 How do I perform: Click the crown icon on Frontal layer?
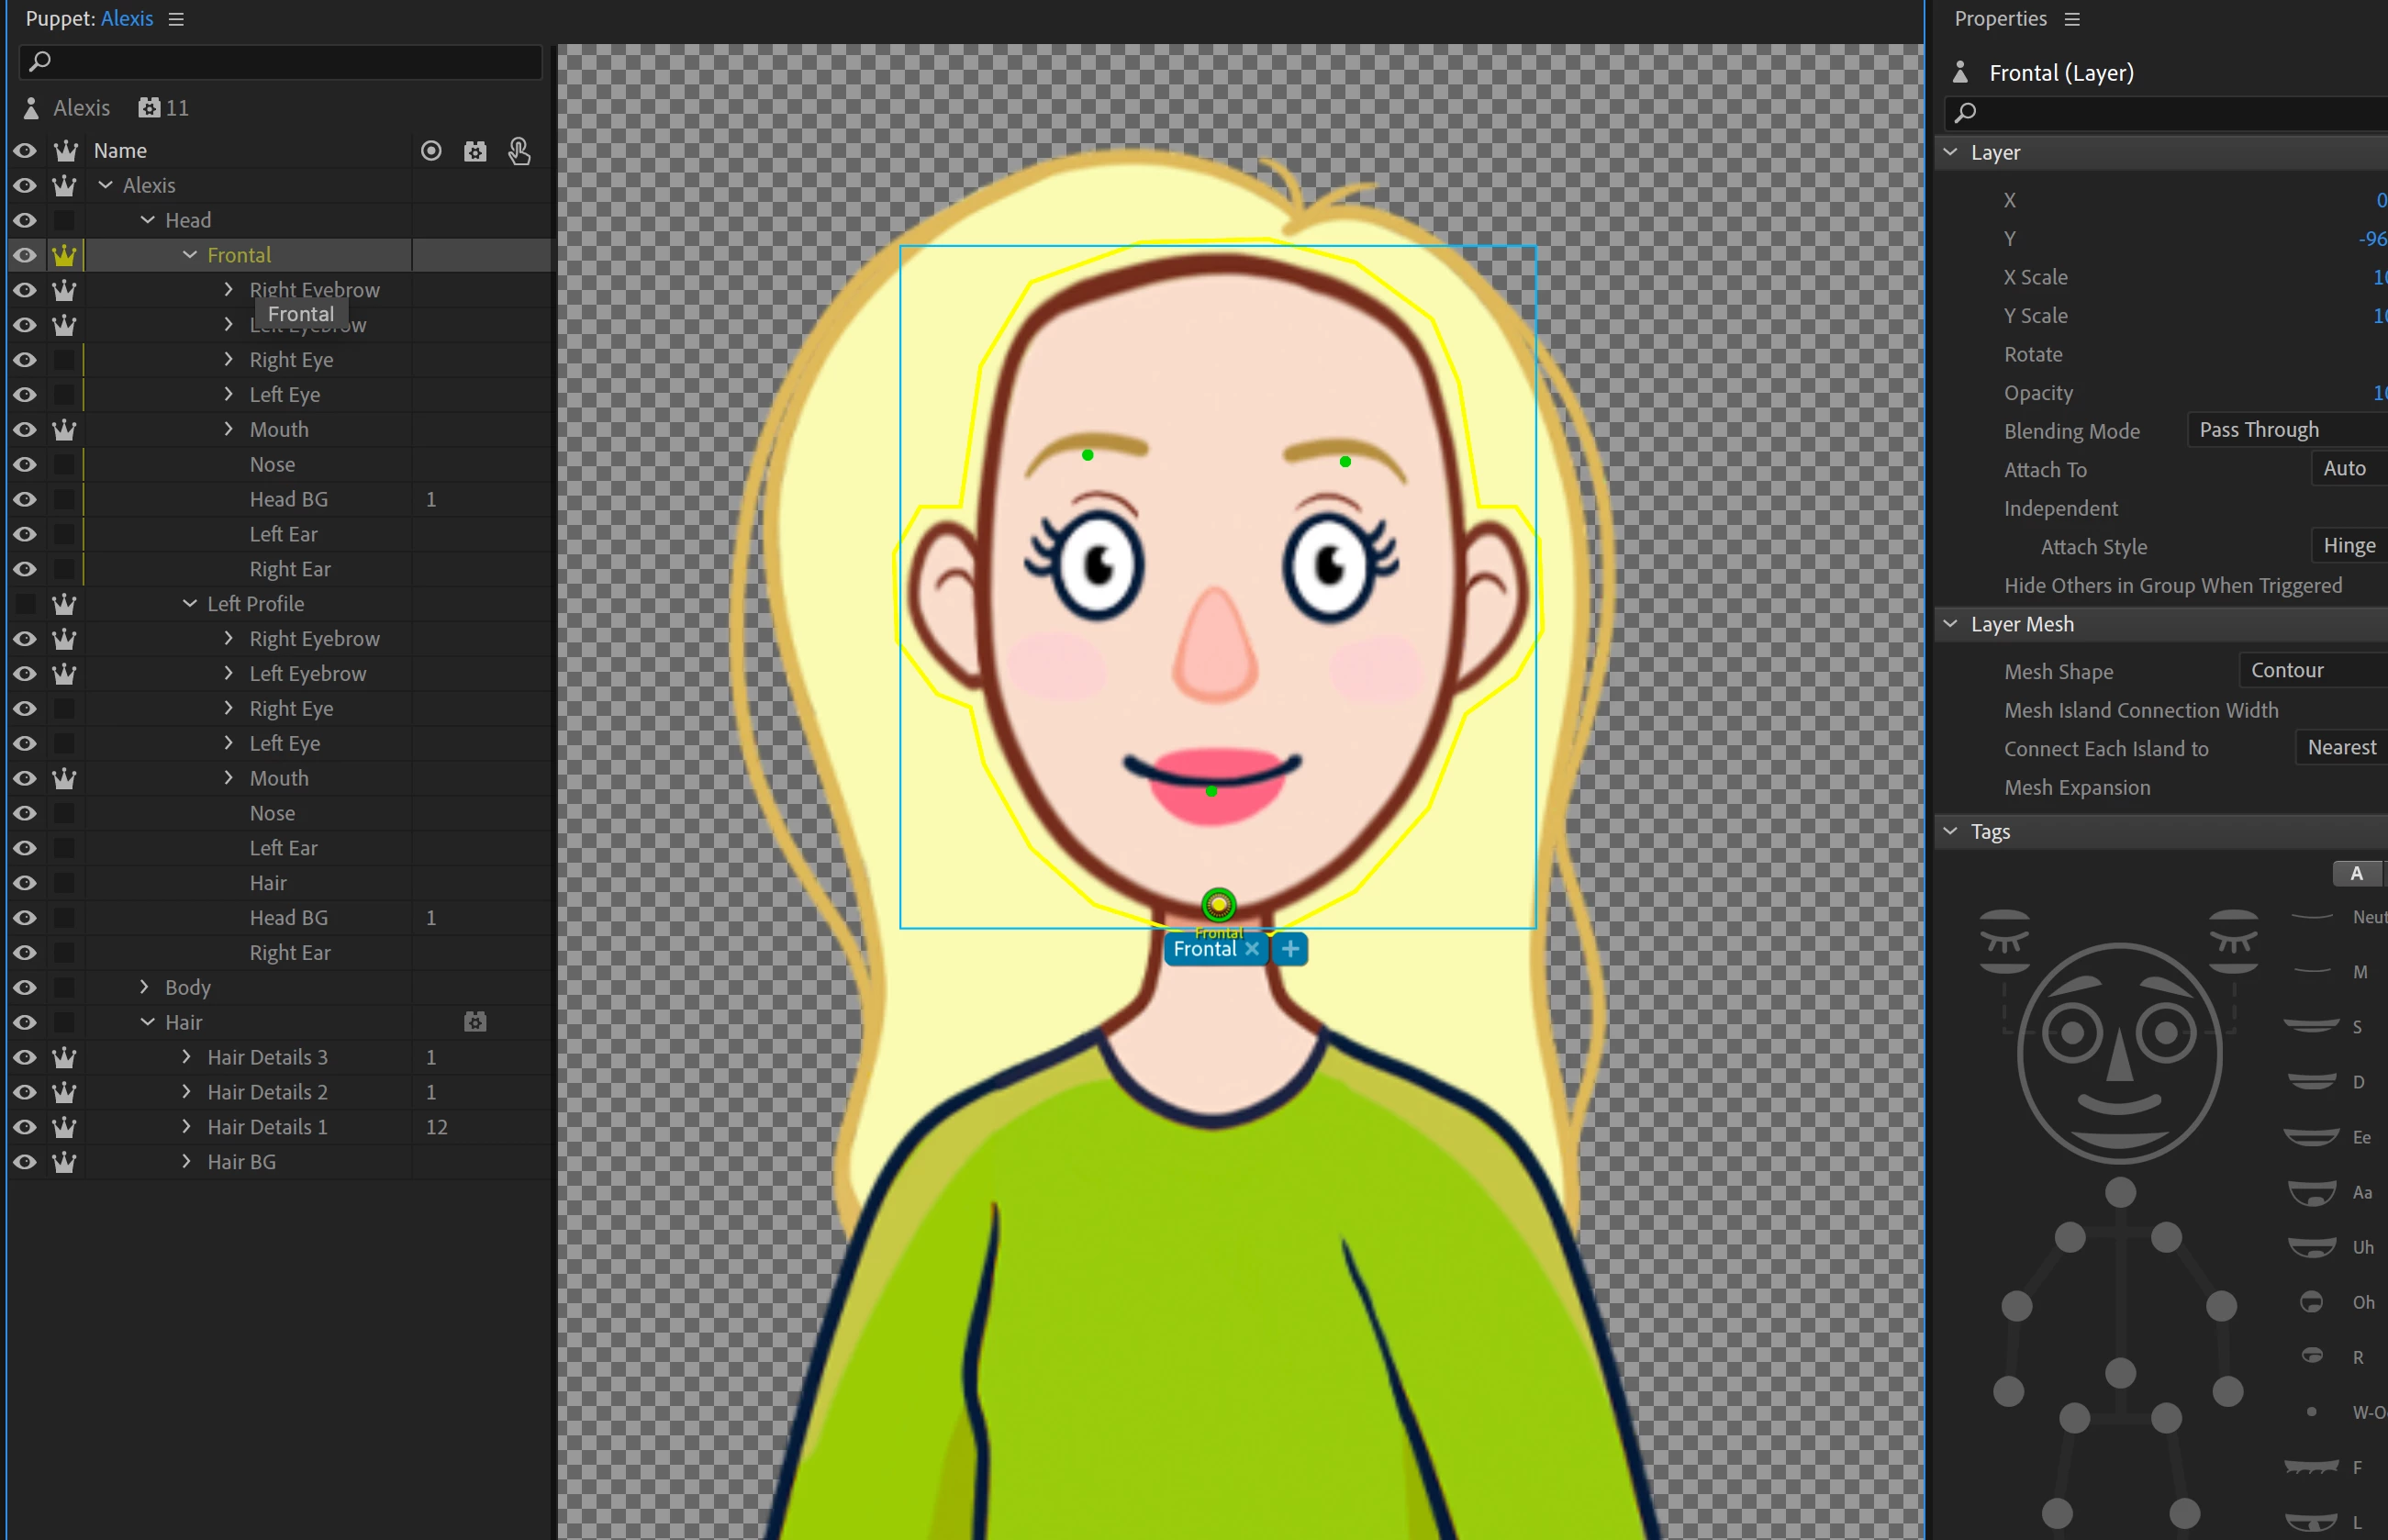pyautogui.click(x=64, y=255)
